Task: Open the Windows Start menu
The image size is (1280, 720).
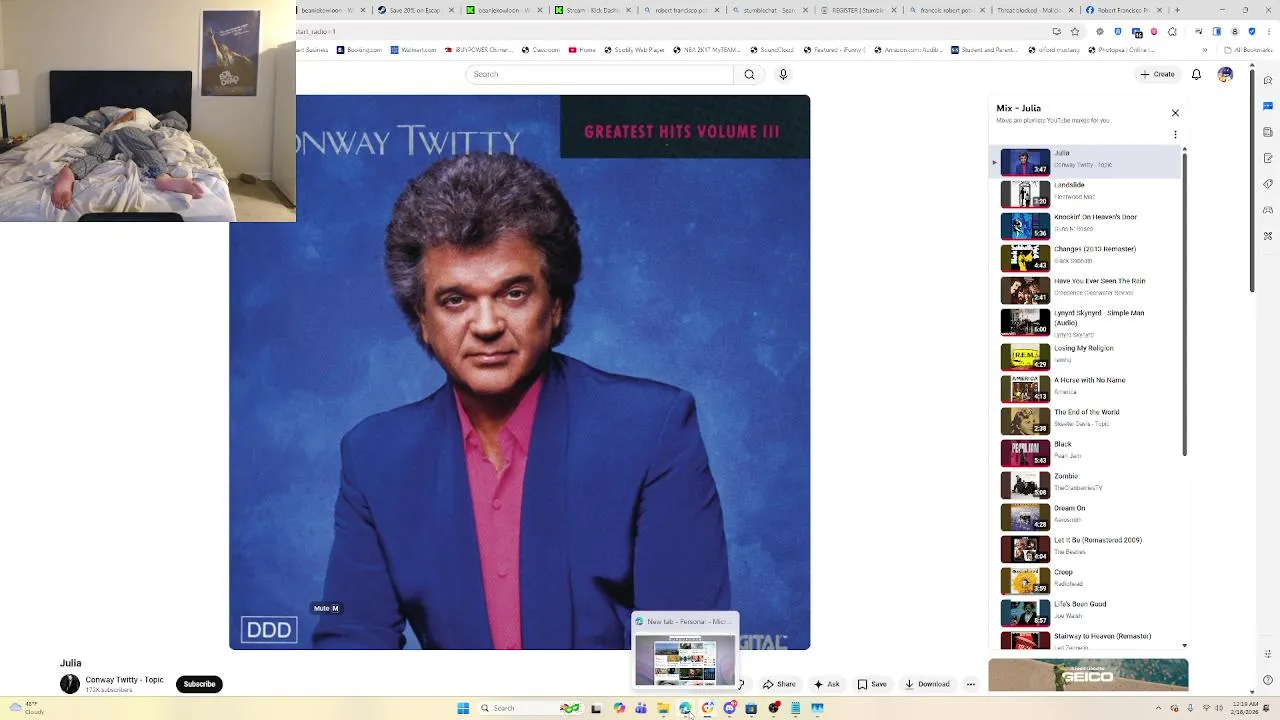Action: pyautogui.click(x=463, y=708)
